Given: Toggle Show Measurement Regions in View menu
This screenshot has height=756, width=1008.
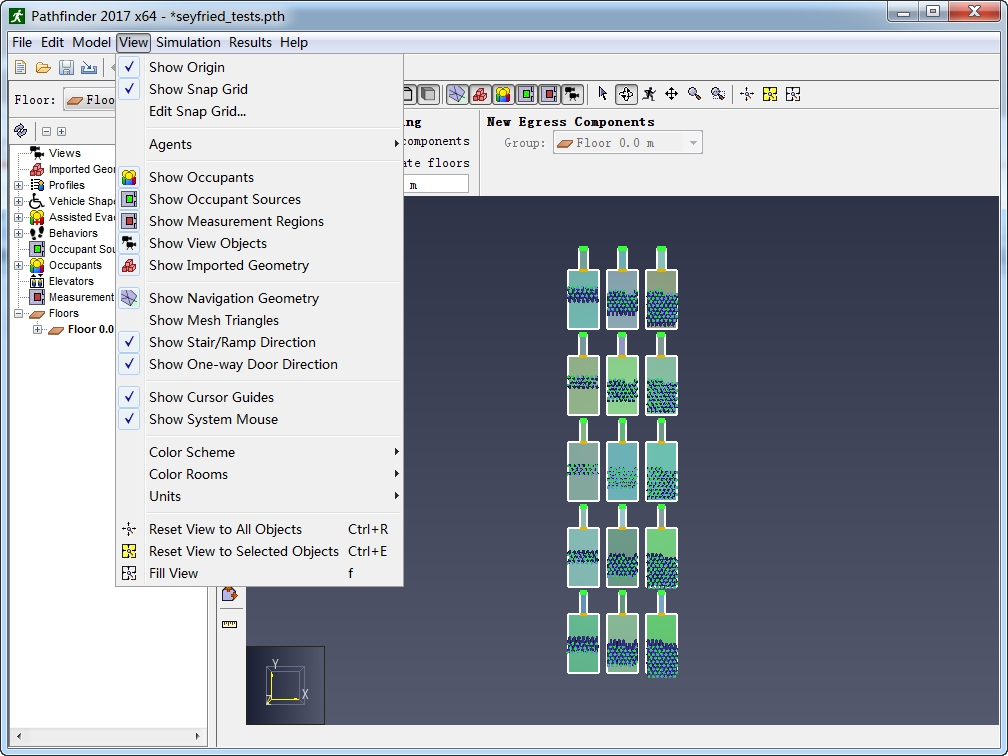Looking at the screenshot, I should click(x=260, y=221).
